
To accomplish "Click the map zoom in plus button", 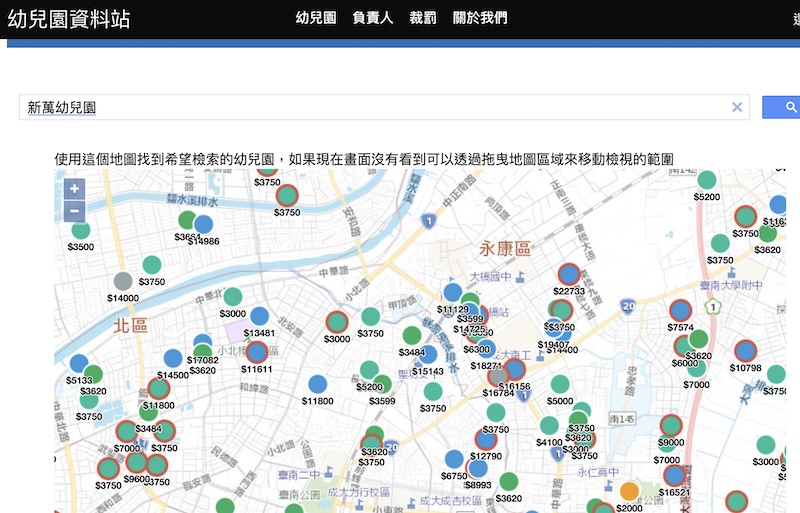I will click(x=74, y=189).
